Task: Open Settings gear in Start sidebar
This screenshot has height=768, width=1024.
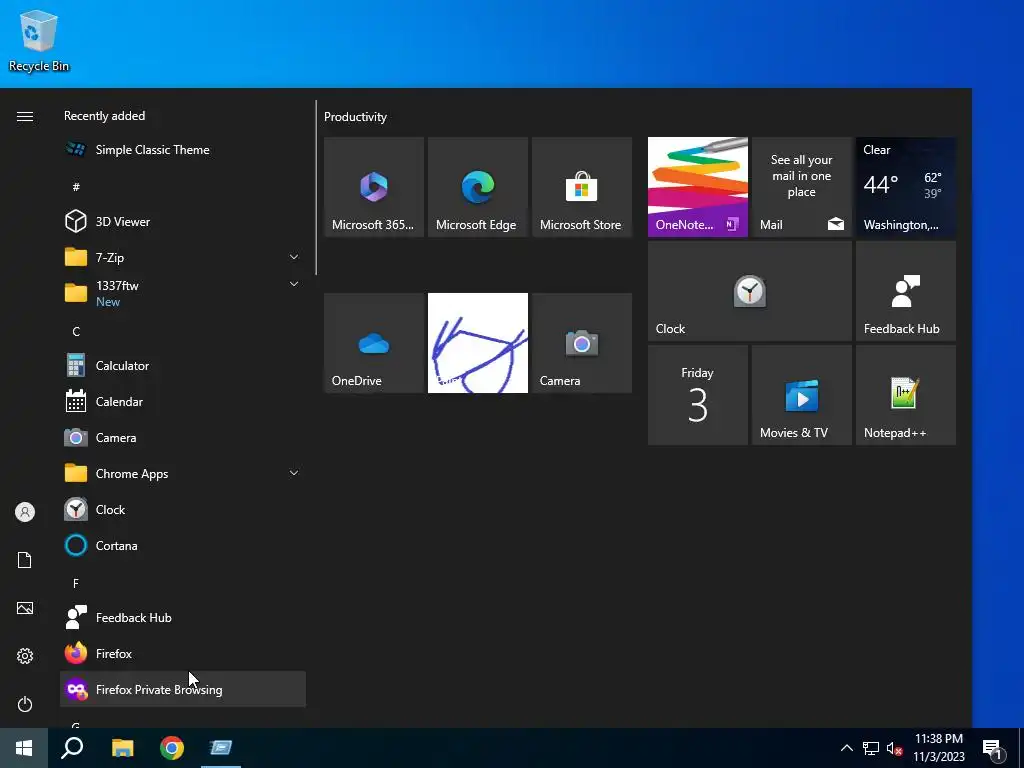Action: coord(25,656)
